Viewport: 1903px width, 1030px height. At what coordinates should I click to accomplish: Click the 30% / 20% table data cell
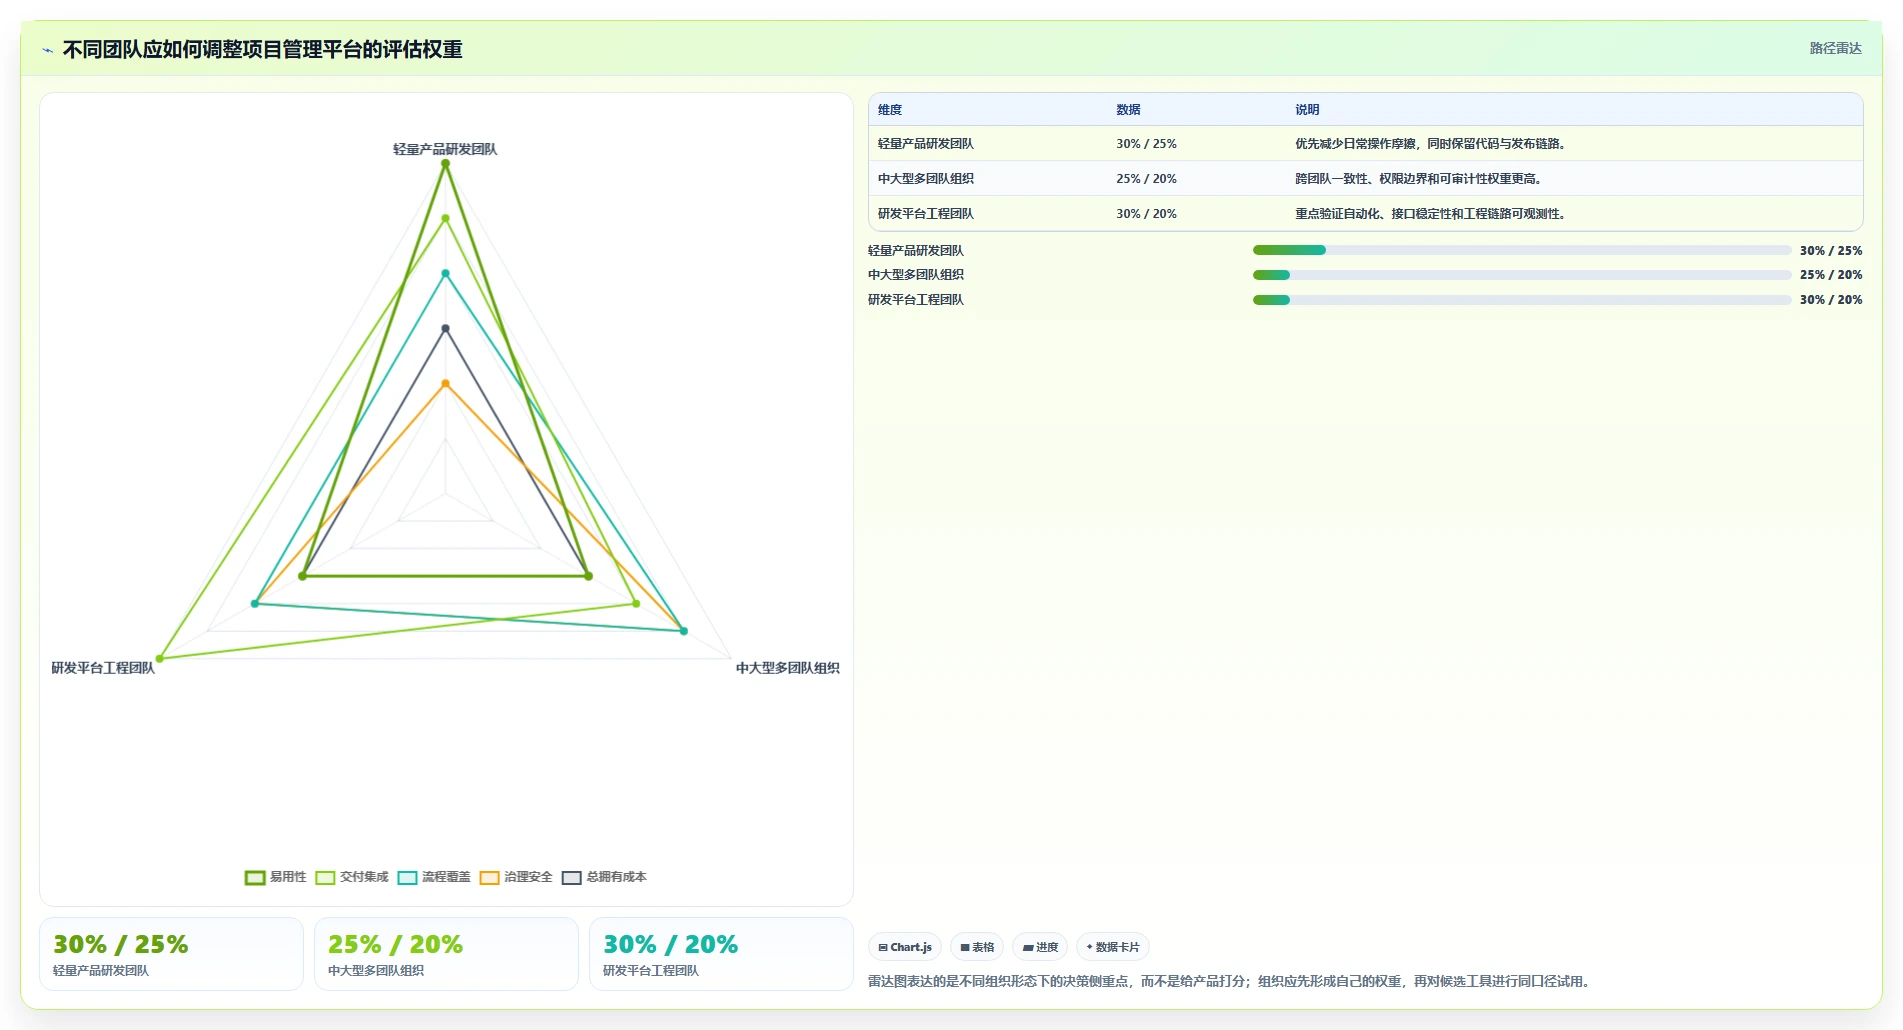1146,214
